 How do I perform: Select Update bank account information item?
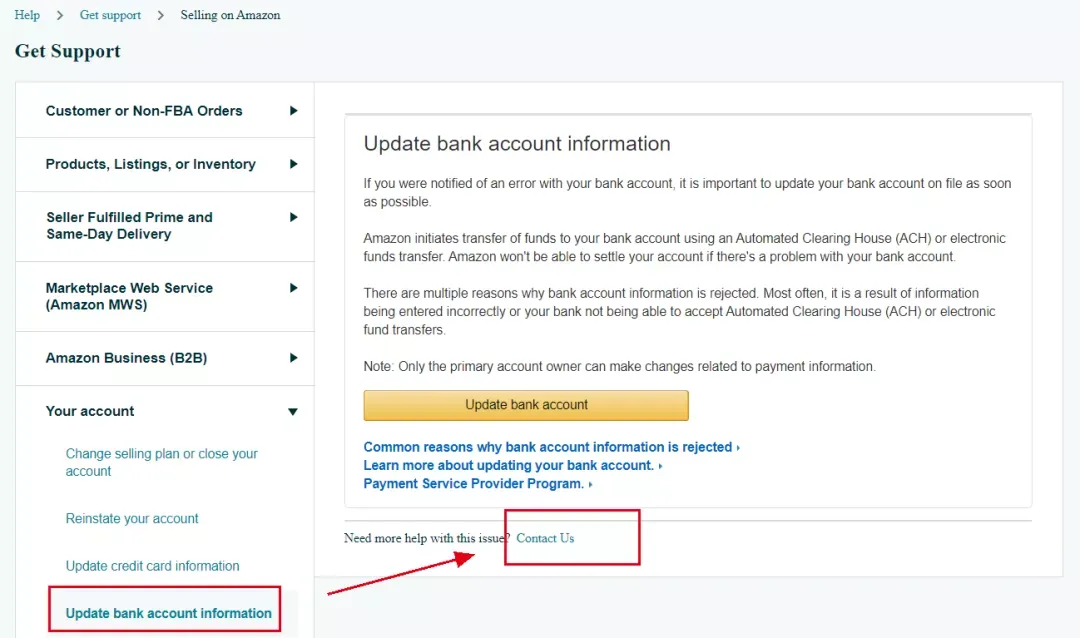pyautogui.click(x=168, y=613)
